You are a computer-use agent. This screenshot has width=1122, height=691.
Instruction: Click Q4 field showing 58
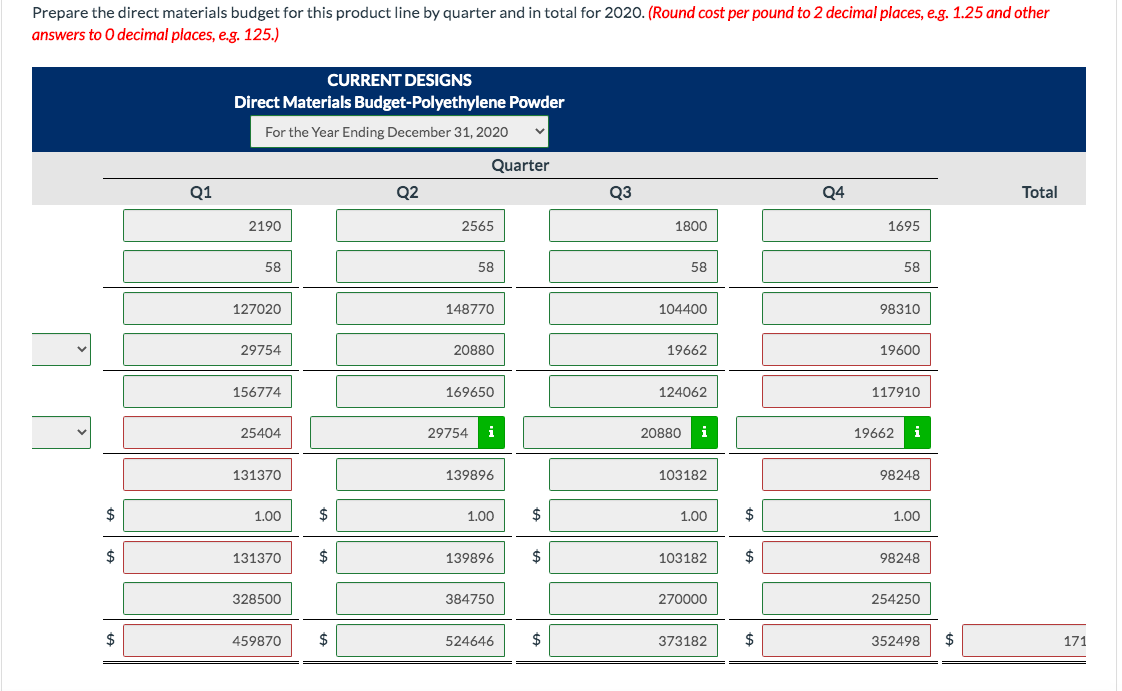click(847, 267)
